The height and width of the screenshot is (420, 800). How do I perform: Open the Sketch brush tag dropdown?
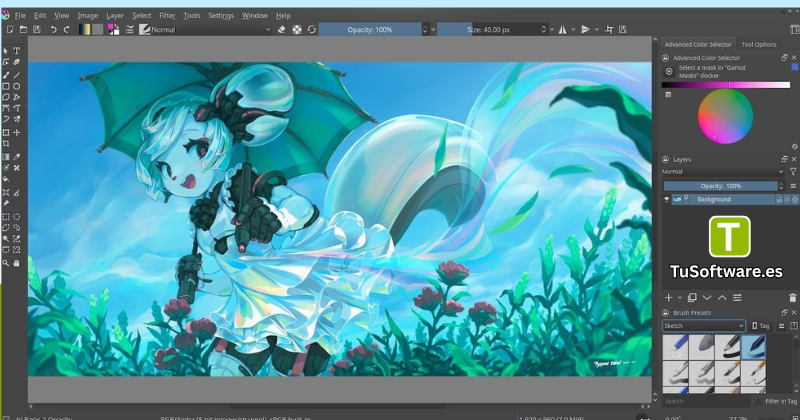tap(704, 326)
